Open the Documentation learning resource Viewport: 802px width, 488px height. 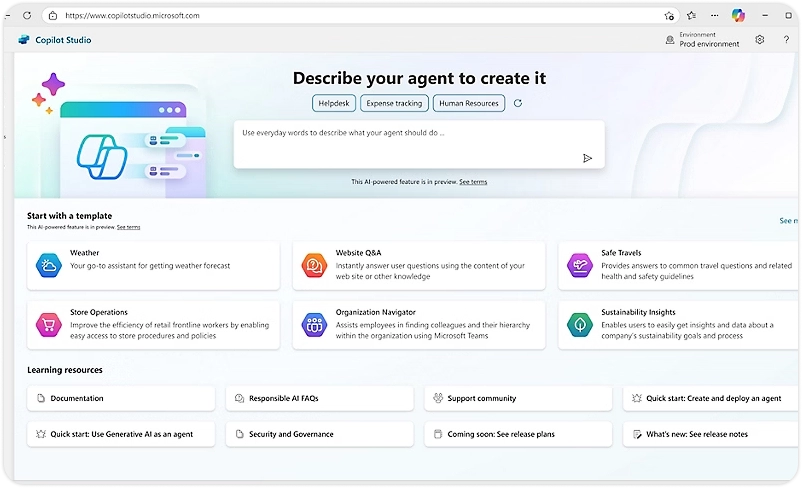[121, 398]
